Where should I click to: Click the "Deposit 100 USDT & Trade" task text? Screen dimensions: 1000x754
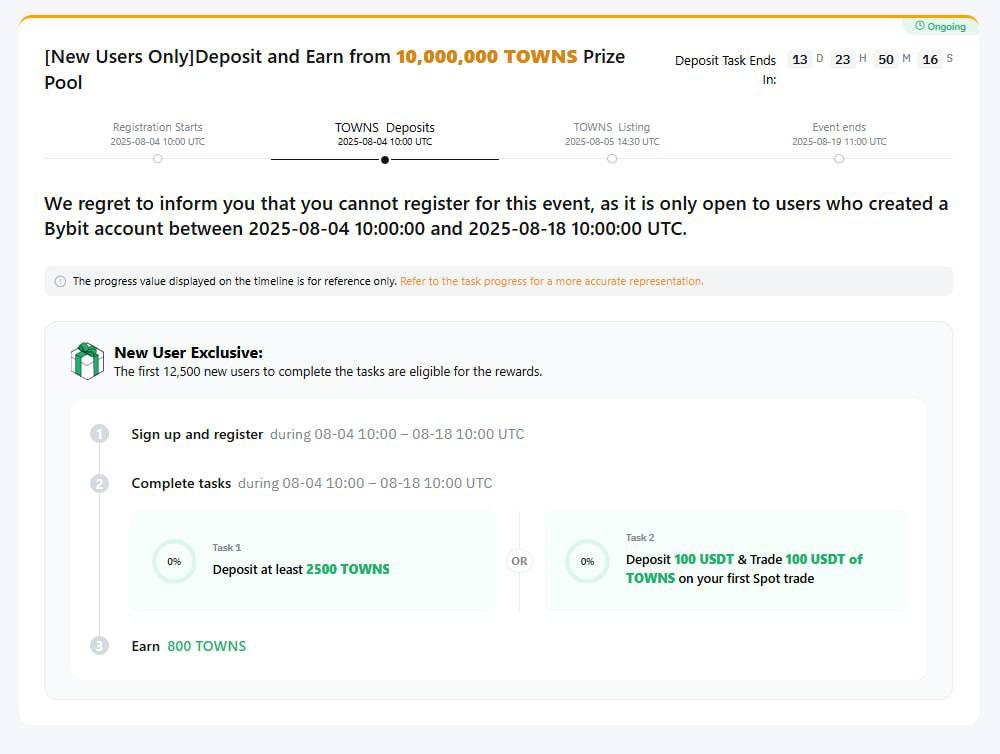click(x=744, y=569)
